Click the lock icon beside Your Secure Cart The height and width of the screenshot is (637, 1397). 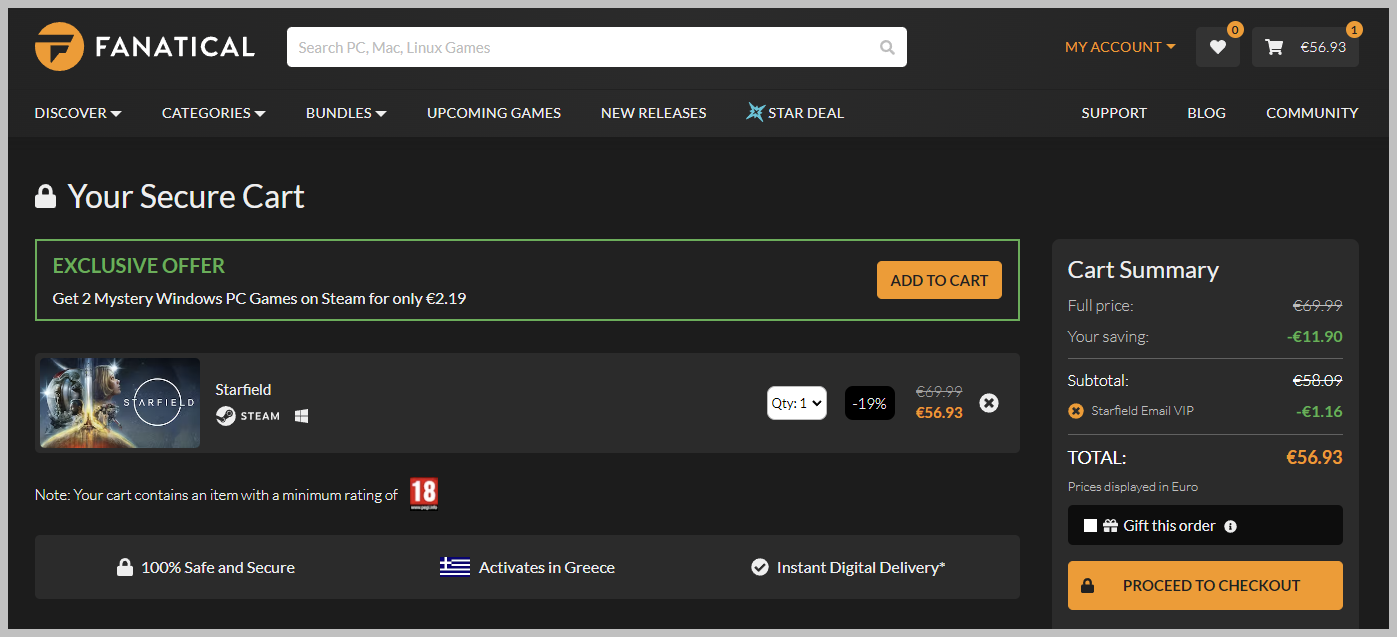pos(45,196)
